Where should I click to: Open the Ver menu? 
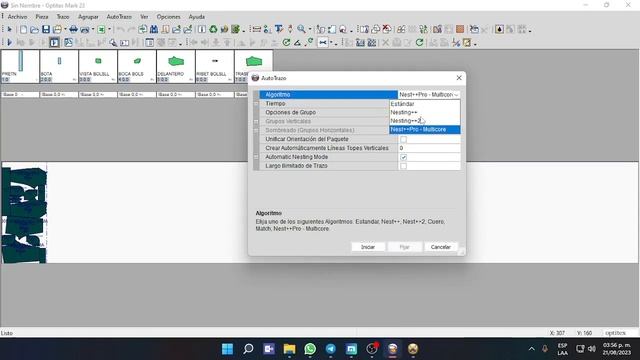pyautogui.click(x=144, y=17)
